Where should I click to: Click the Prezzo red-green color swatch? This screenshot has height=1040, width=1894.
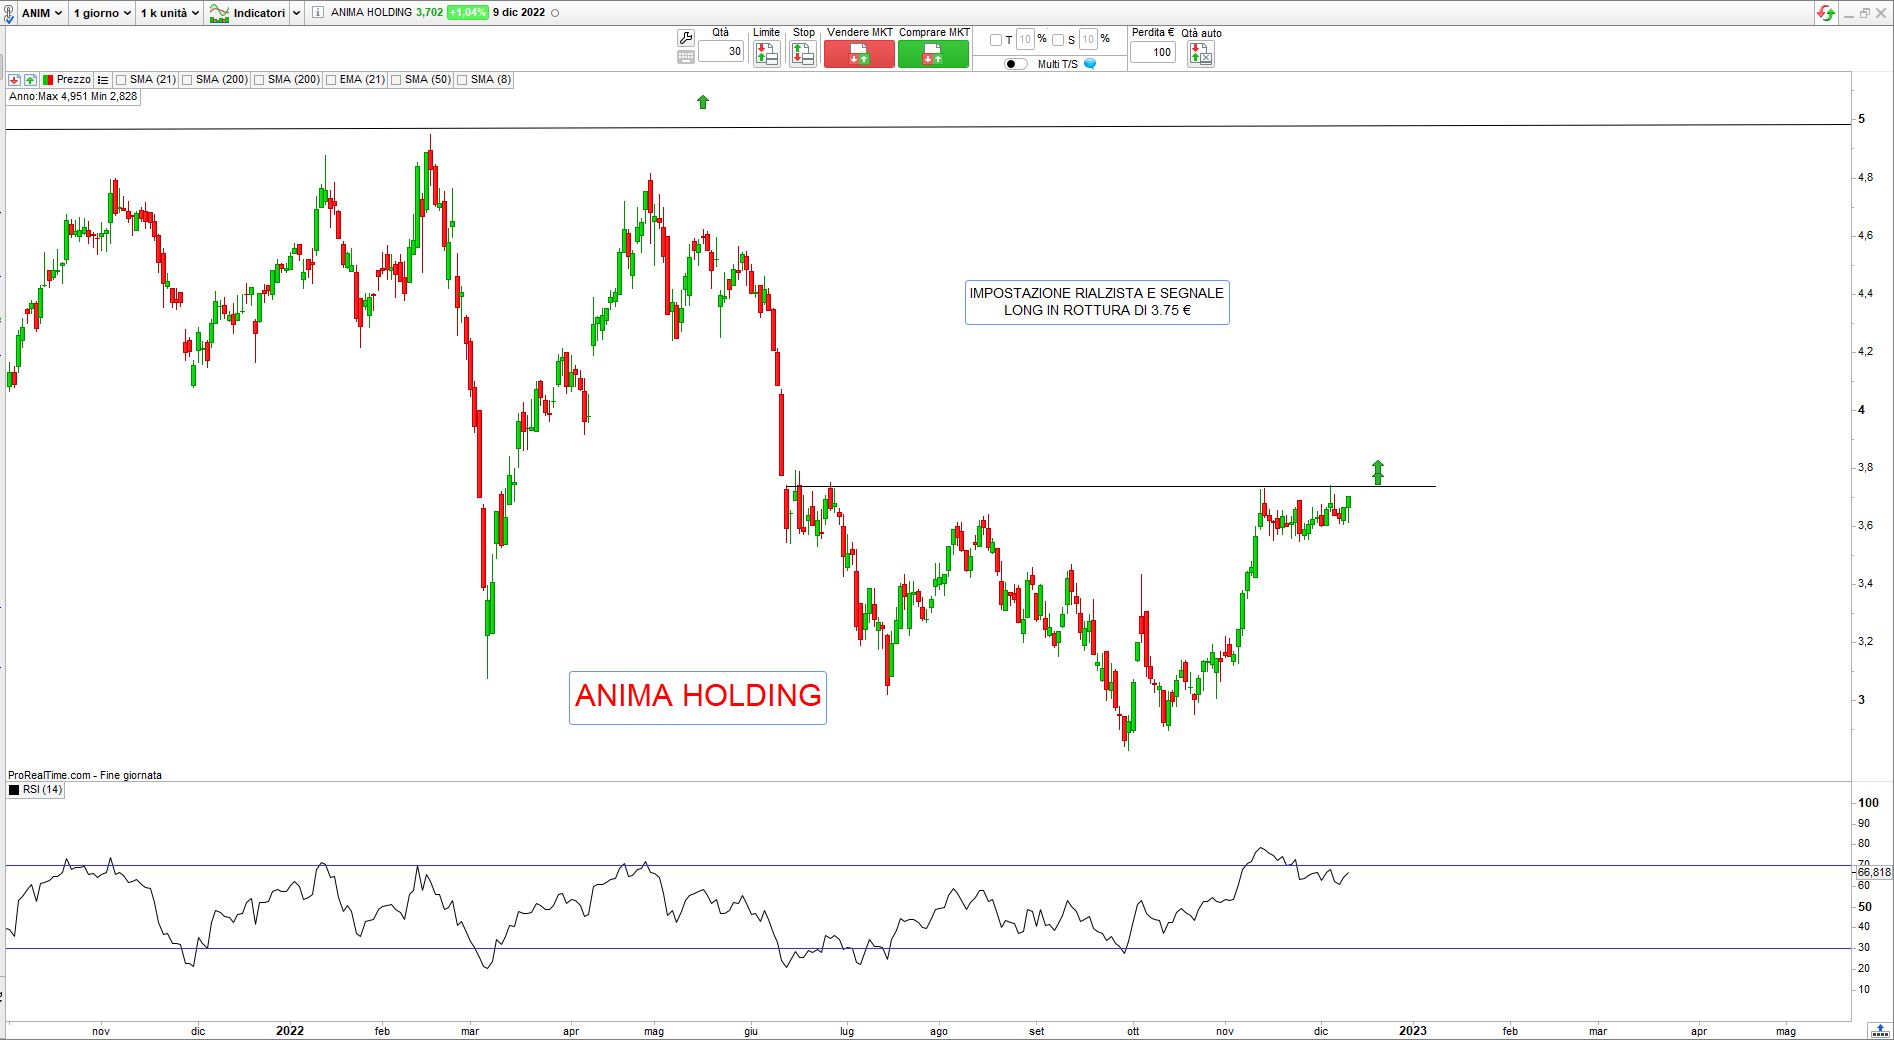47,80
